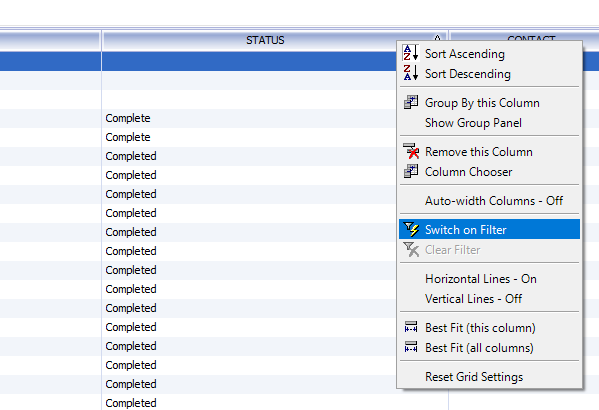599x410 pixels.
Task: Toggle Auto-width Columns - Off
Action: (489, 201)
